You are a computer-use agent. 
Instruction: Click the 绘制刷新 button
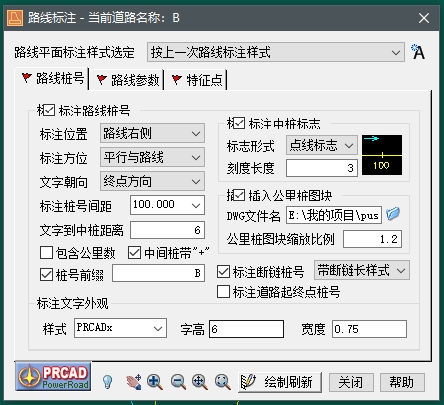(280, 382)
